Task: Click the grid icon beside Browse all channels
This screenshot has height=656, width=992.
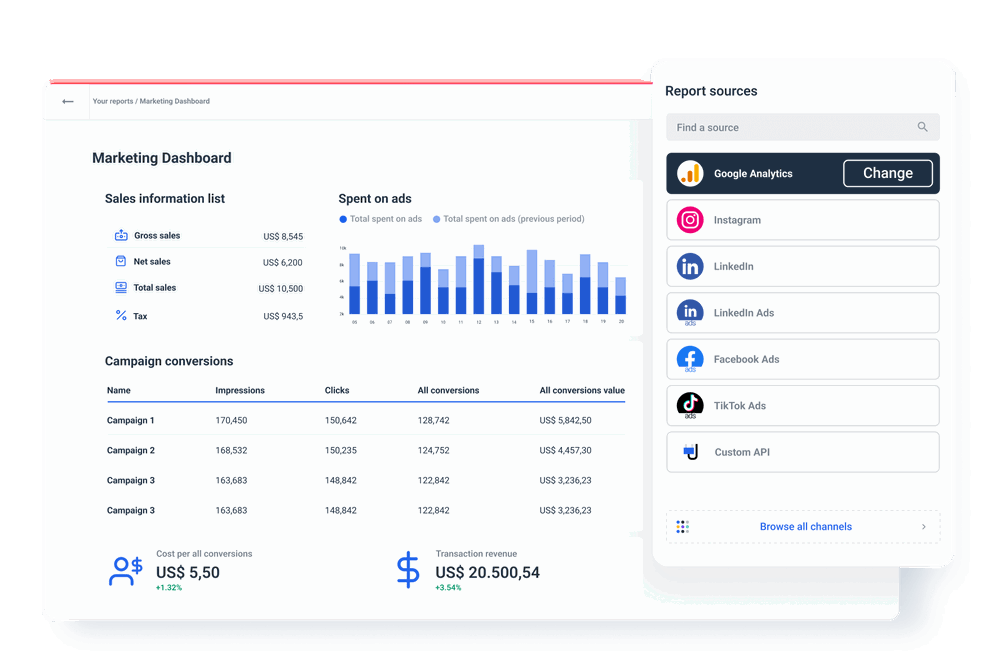Action: [682, 526]
